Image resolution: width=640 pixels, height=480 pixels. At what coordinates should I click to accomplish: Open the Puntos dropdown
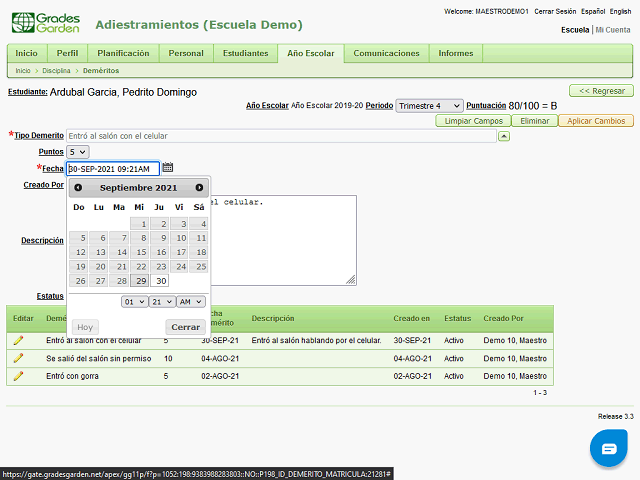[x=78, y=151]
